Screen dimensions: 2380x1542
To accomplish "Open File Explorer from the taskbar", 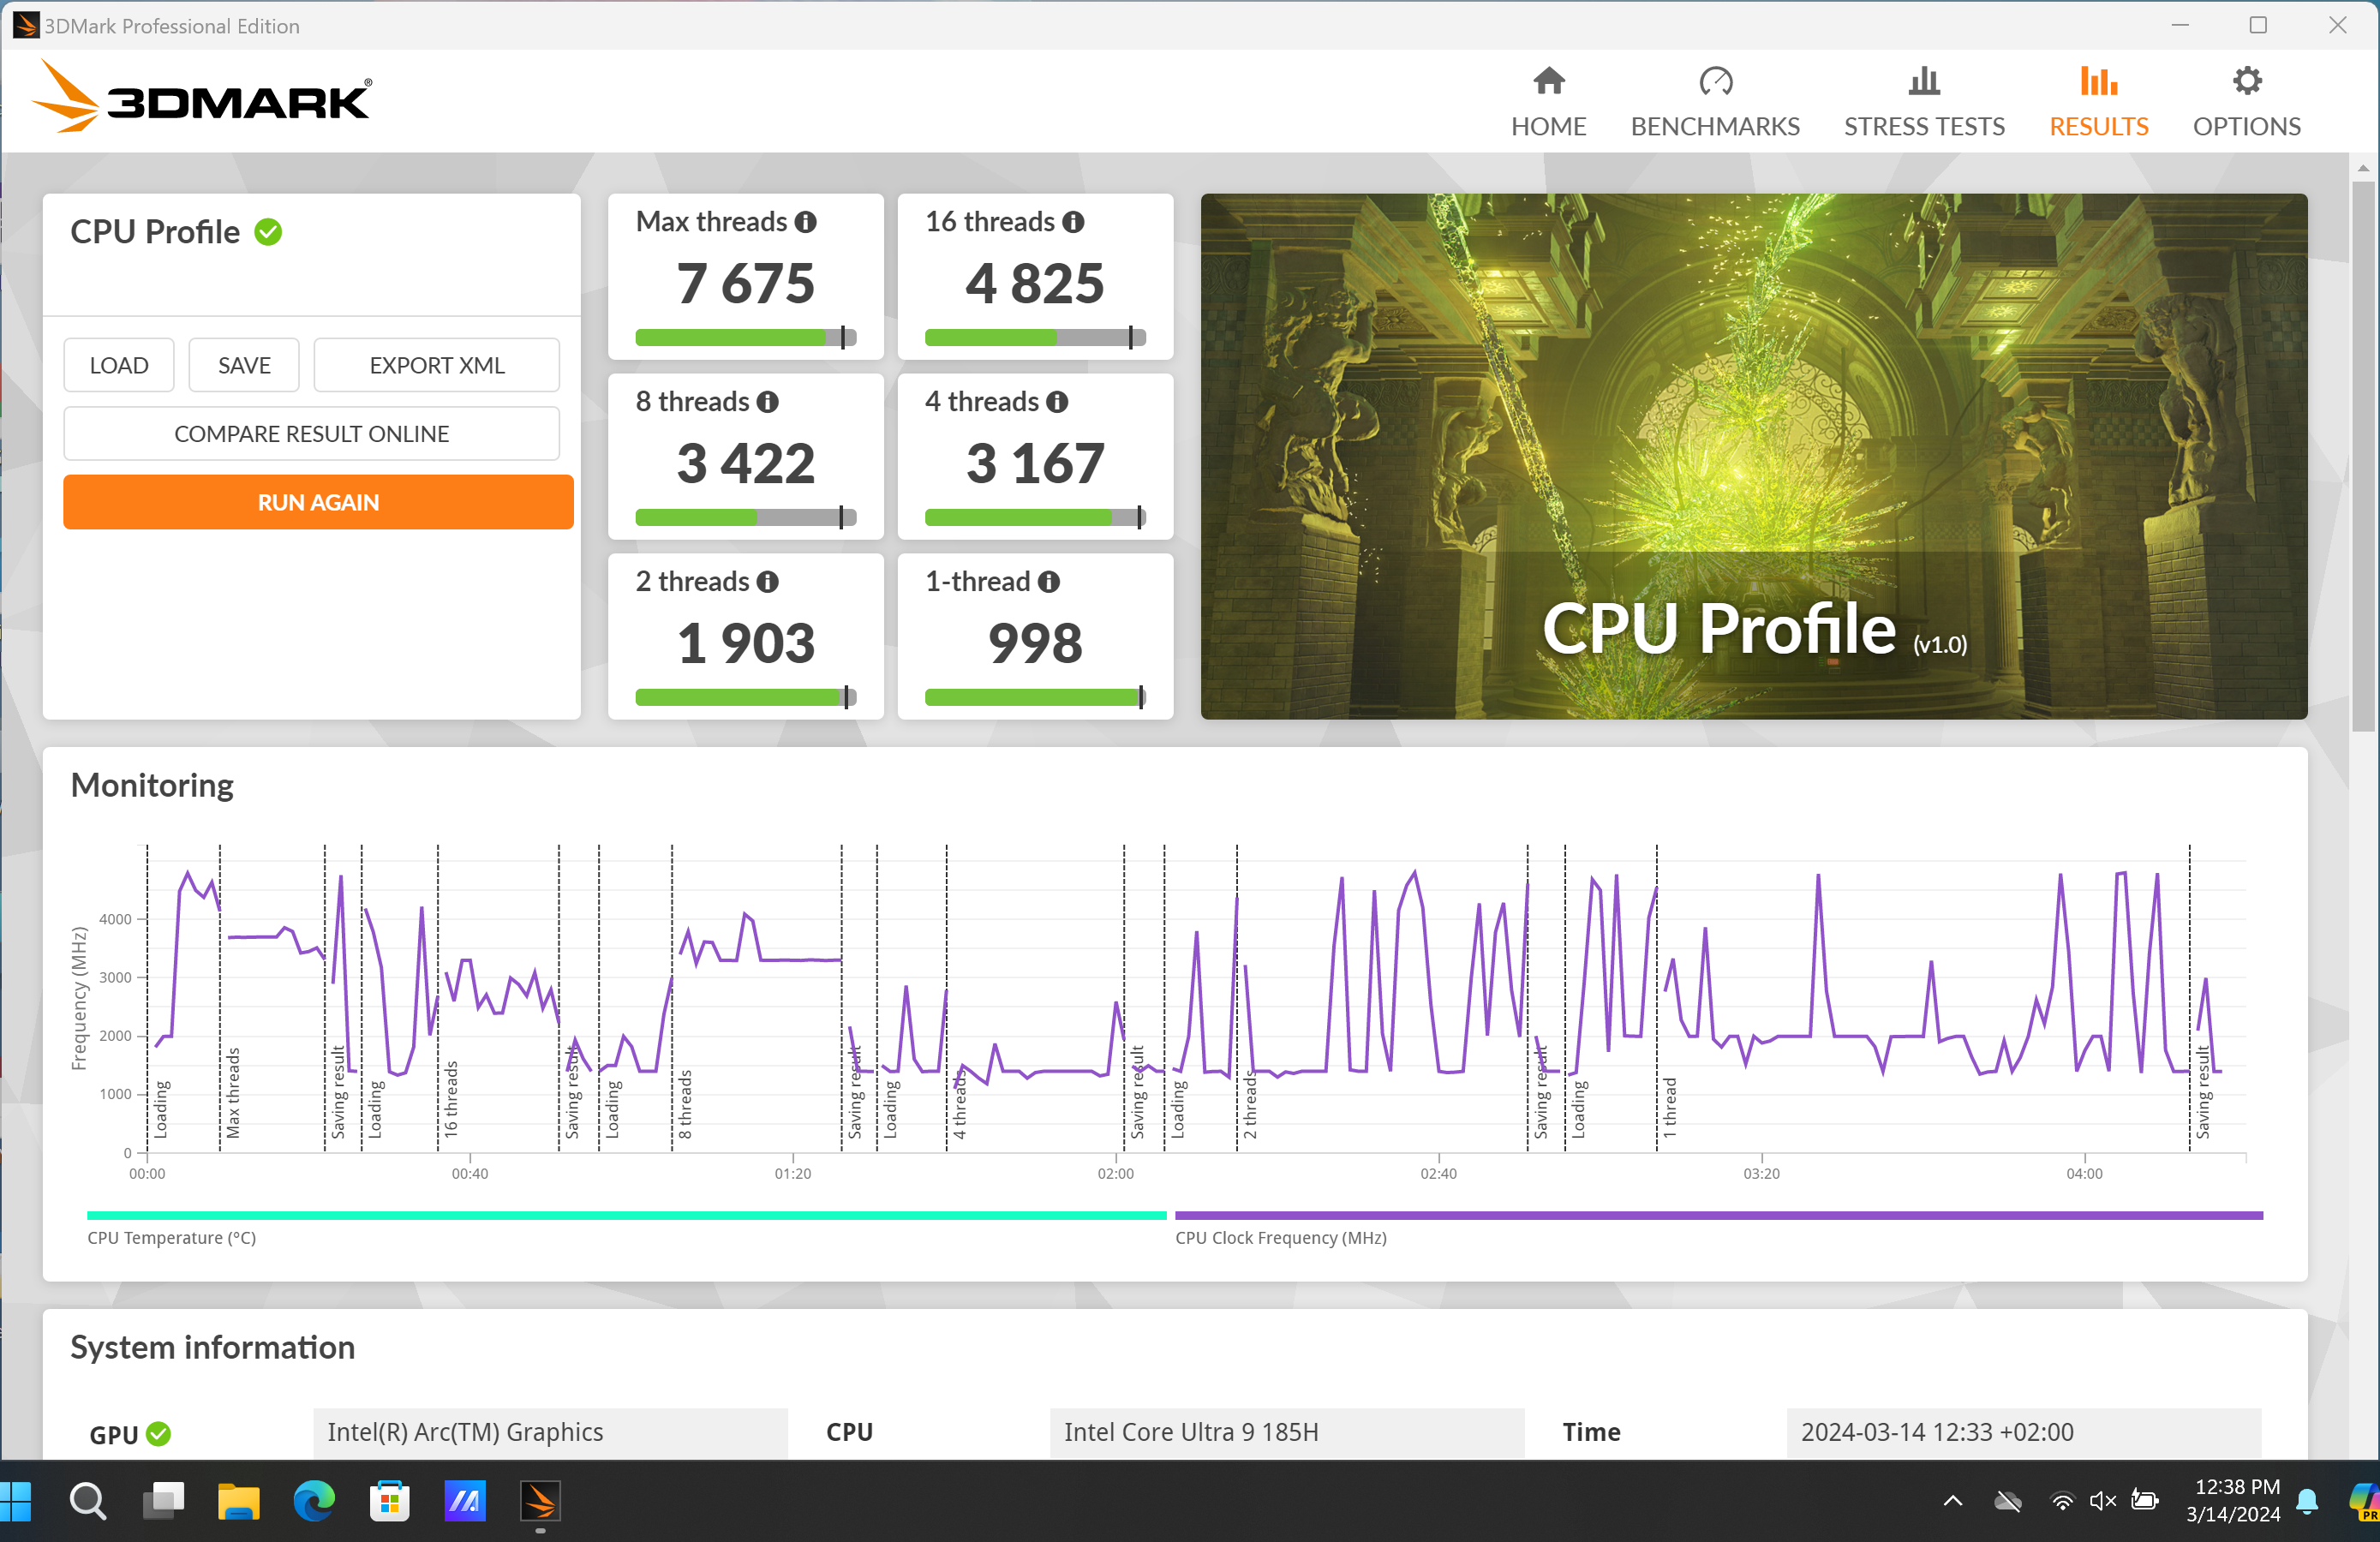I will 238,1501.
